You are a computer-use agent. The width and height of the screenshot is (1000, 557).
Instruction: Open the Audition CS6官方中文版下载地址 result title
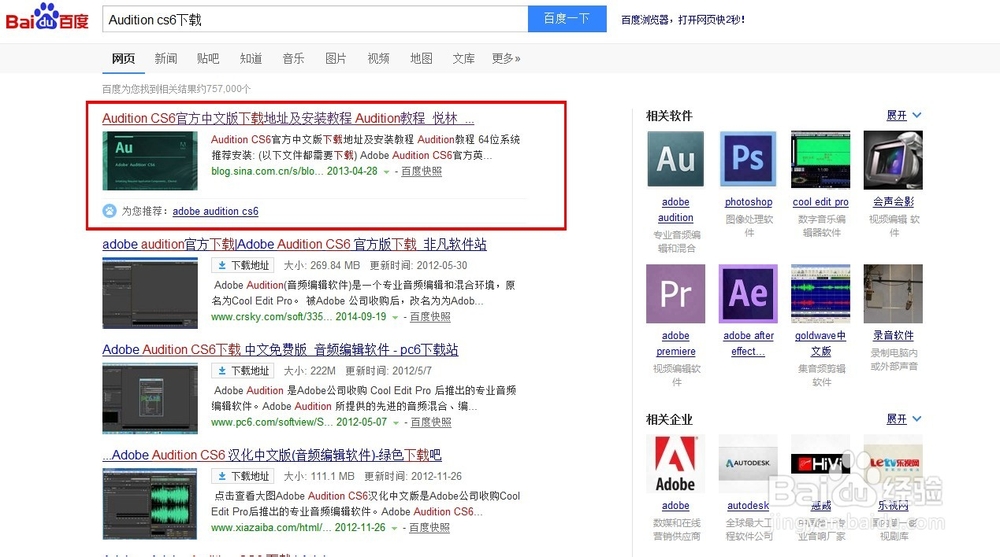click(288, 118)
